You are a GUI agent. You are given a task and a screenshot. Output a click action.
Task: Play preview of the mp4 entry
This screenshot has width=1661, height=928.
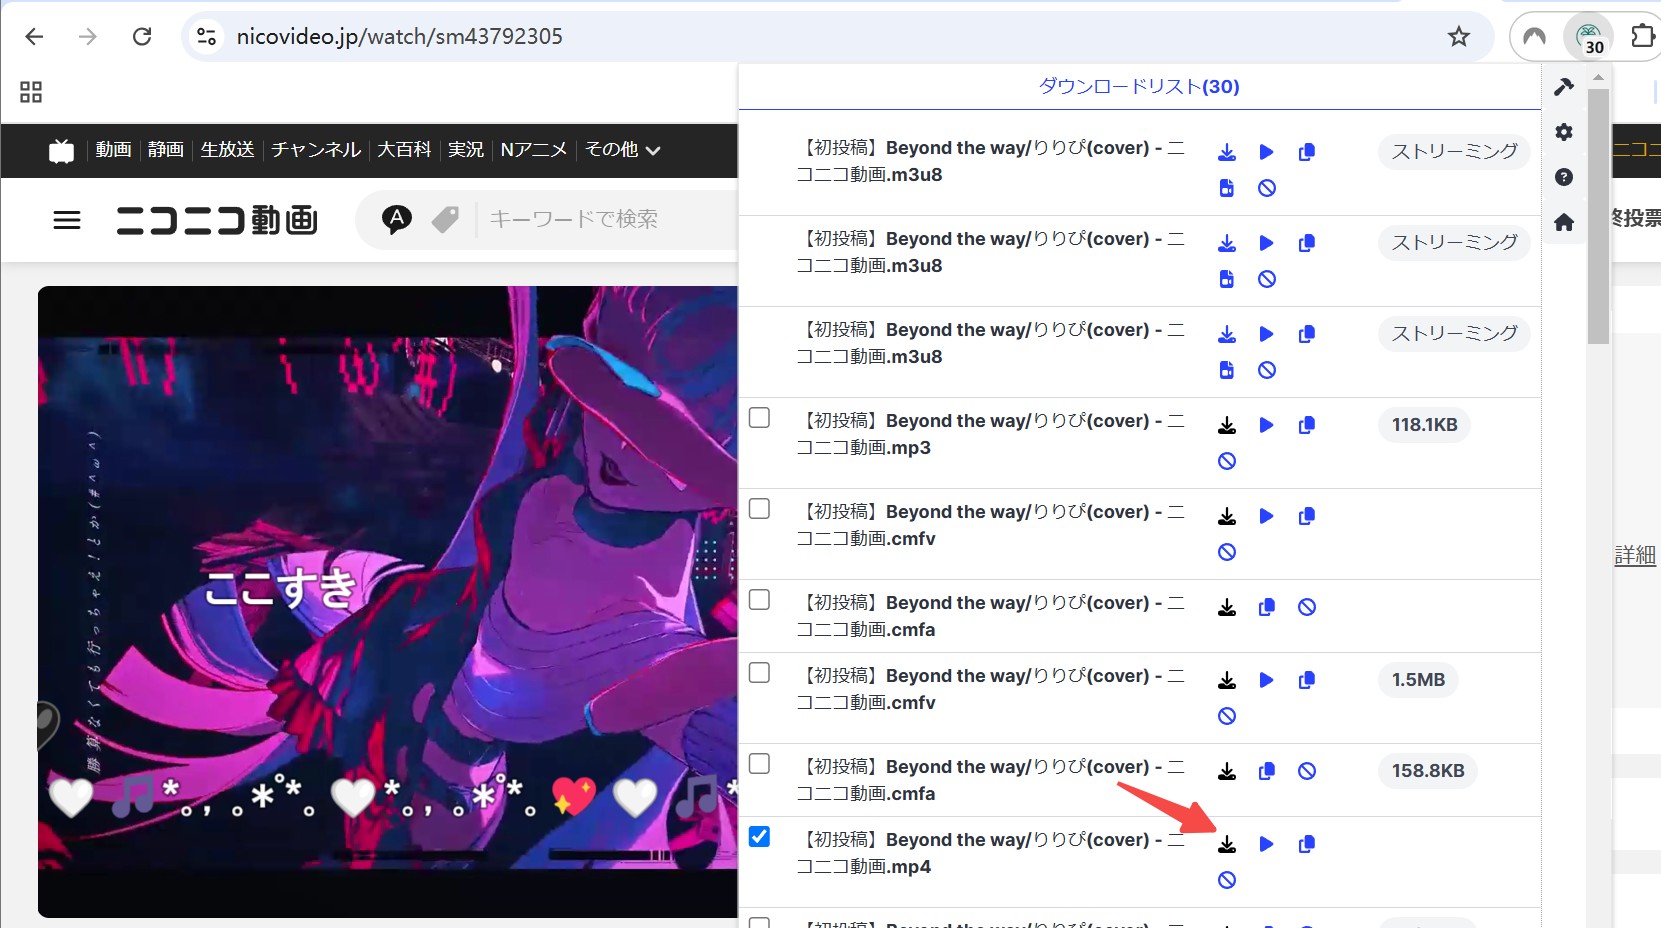click(x=1266, y=844)
